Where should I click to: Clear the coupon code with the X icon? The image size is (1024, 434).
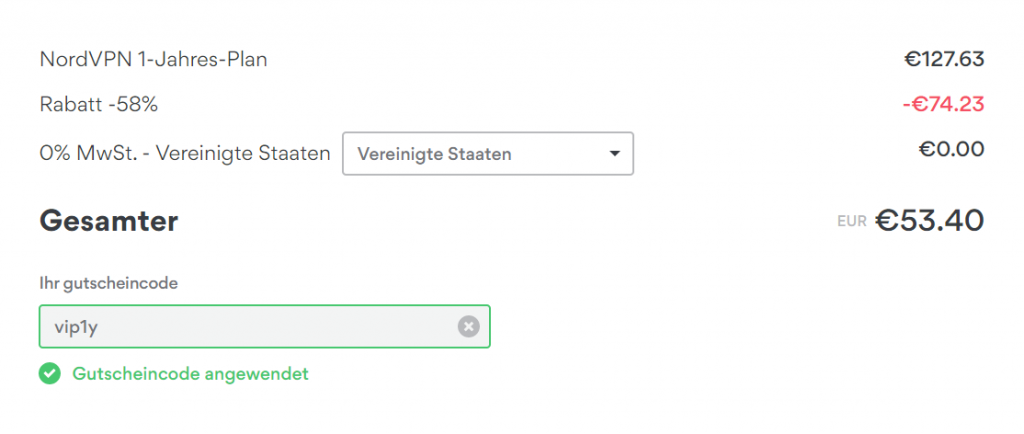click(469, 326)
